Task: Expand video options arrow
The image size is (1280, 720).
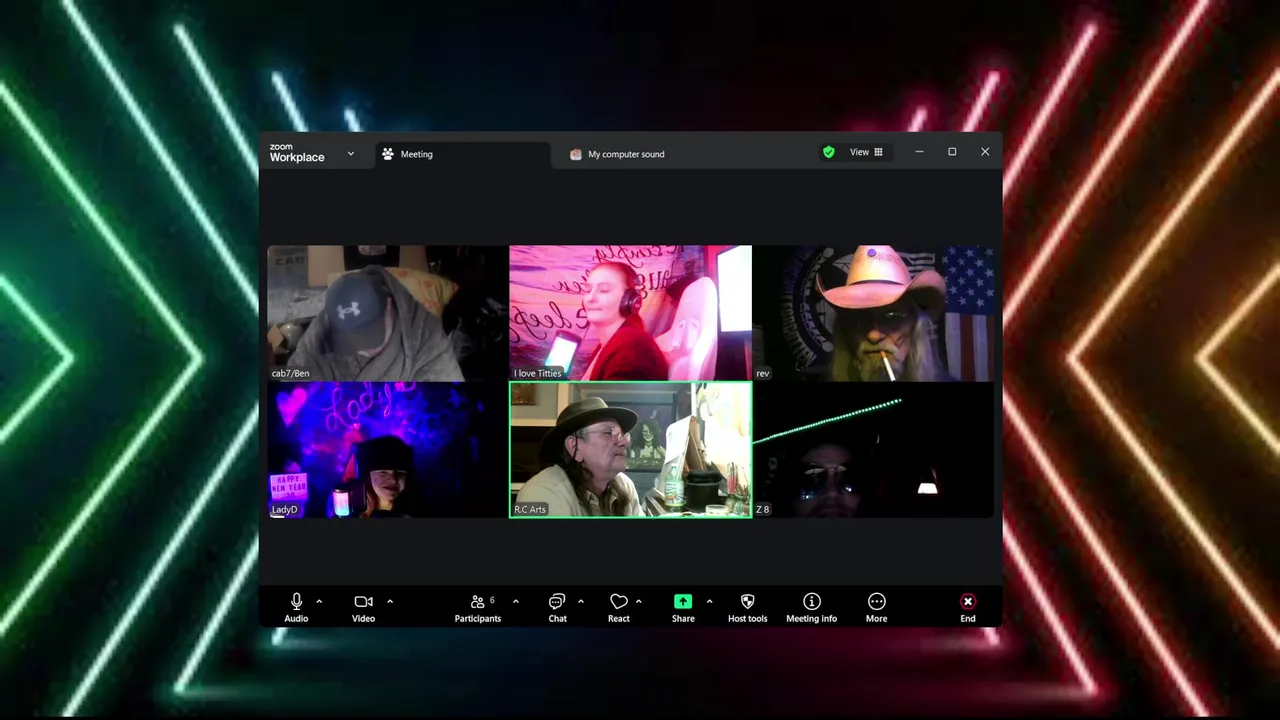Action: coord(390,601)
